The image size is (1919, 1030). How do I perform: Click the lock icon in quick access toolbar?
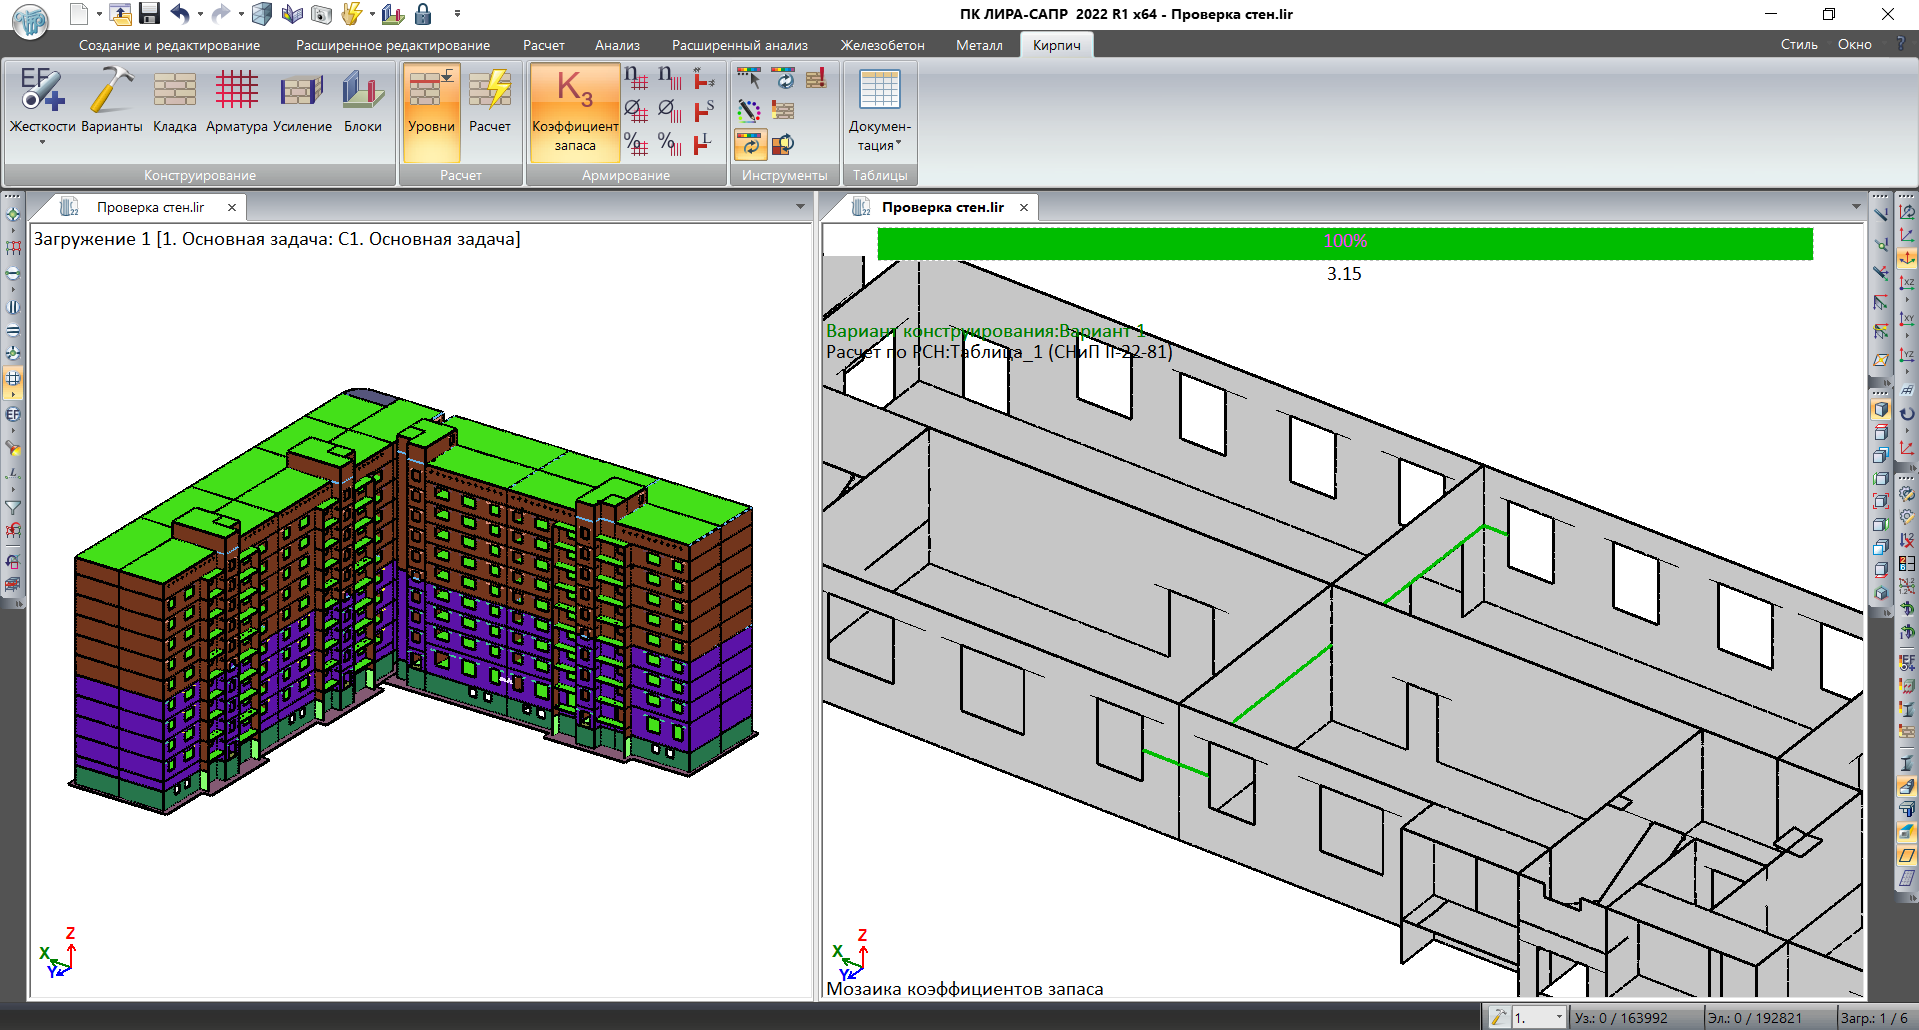point(423,14)
